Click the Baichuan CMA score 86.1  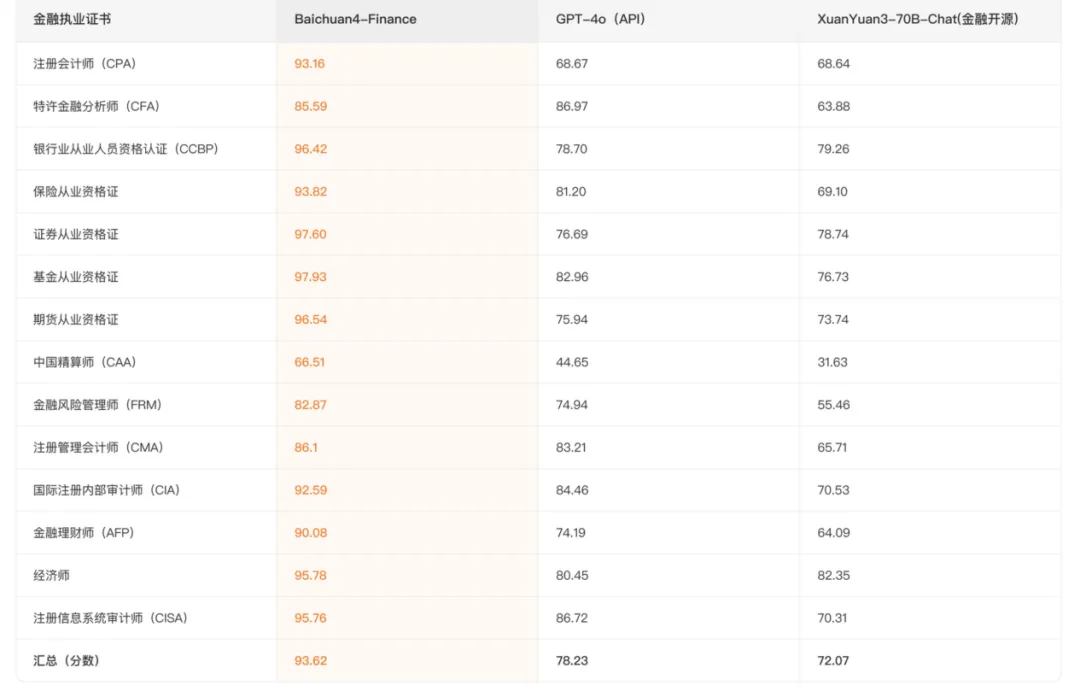coord(306,448)
